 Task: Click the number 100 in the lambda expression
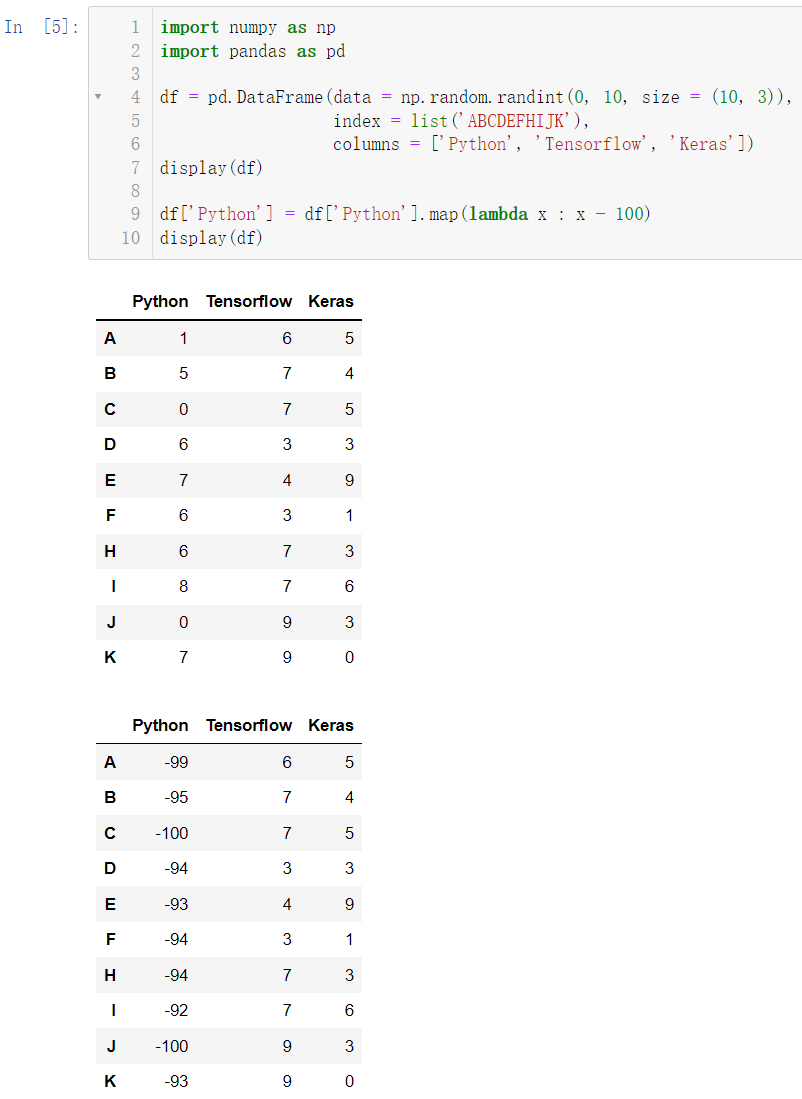629,214
